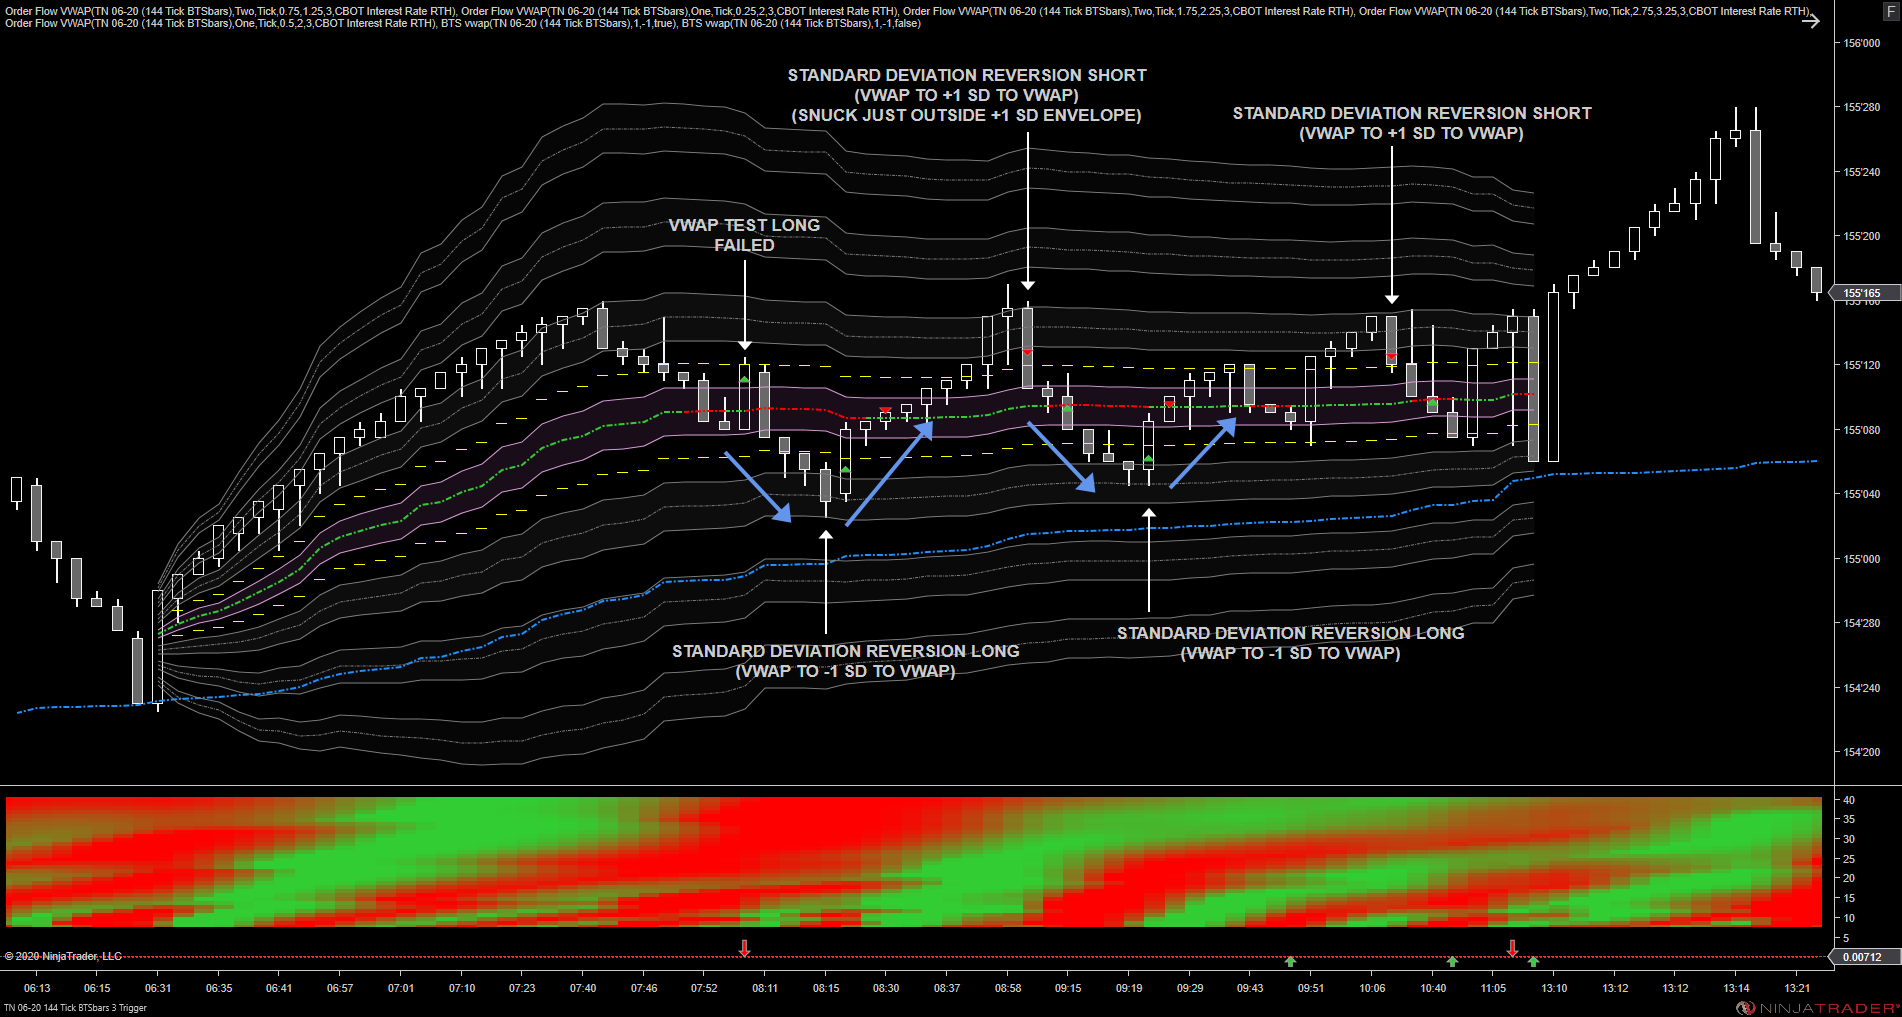Click the 06:41 time axis label

click(279, 988)
